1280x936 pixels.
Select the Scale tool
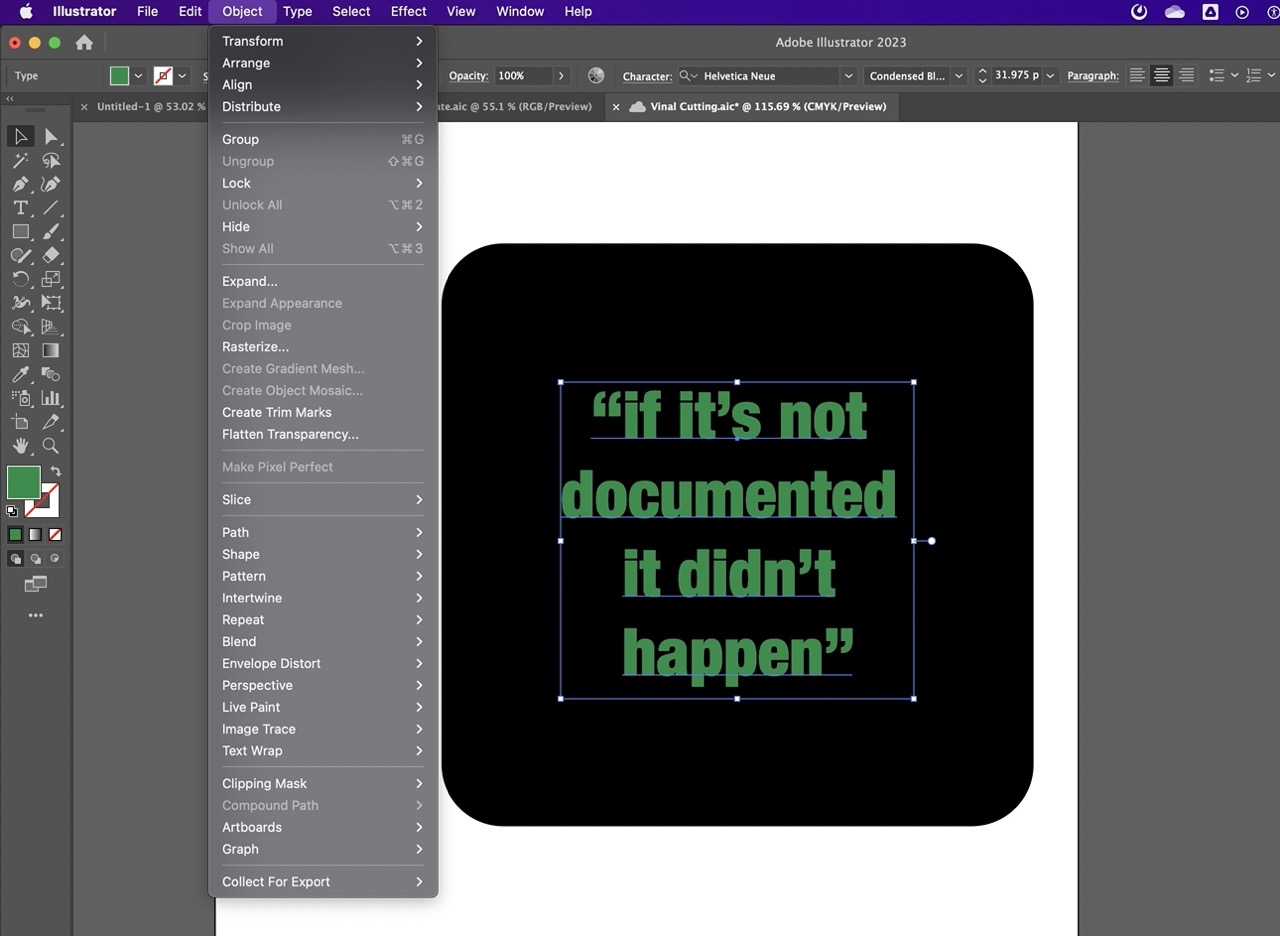[51, 279]
